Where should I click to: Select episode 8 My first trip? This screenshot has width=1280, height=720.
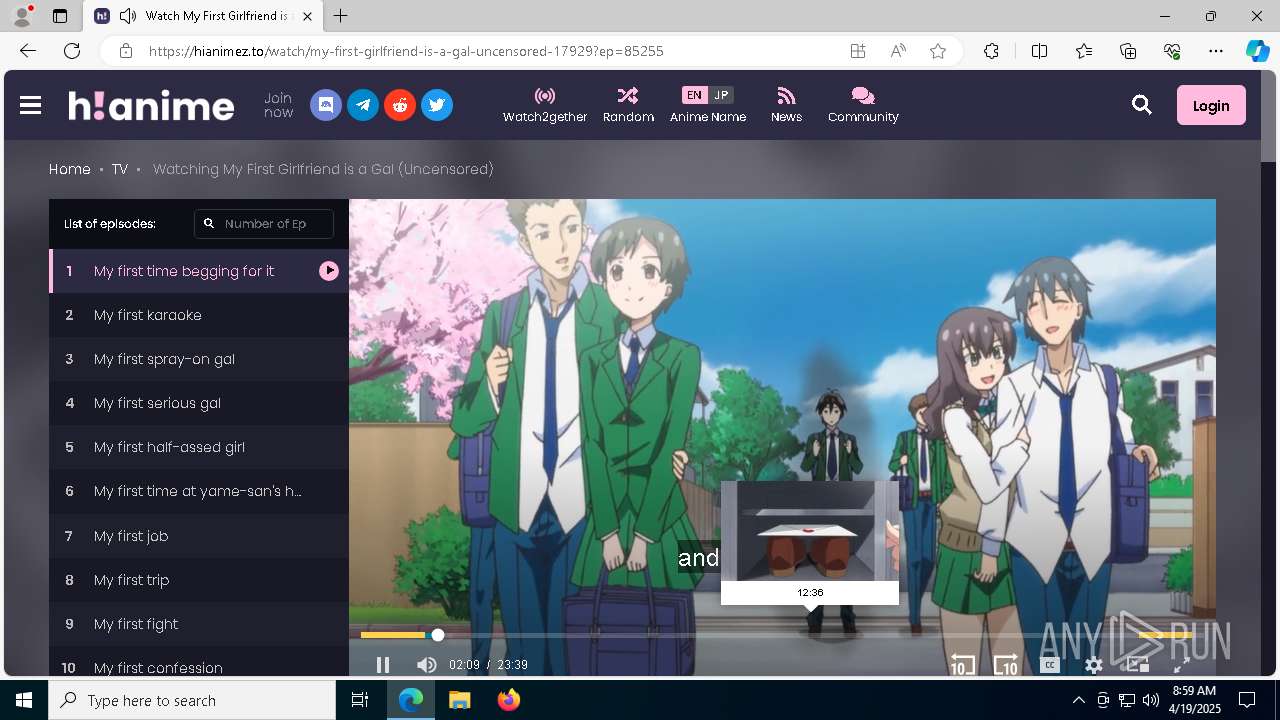(199, 580)
